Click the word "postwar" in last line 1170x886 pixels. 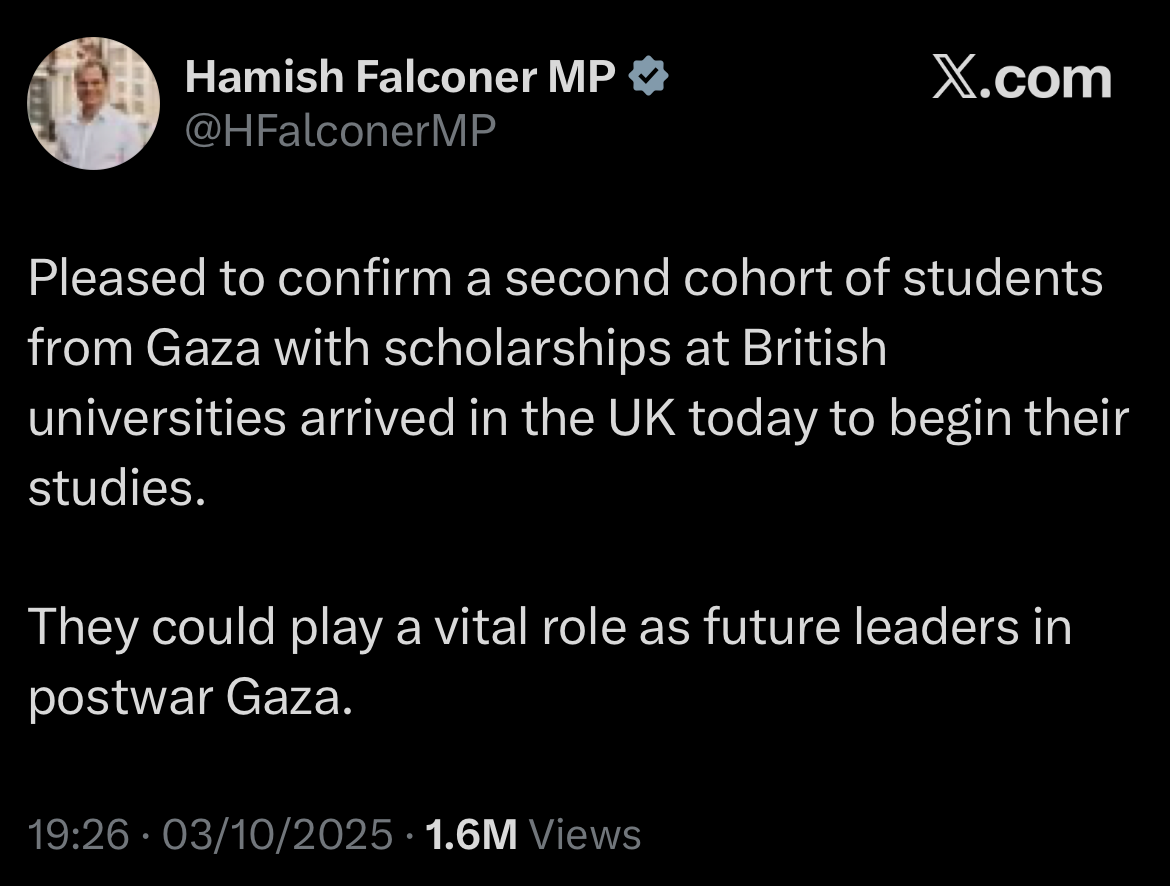pyautogui.click(x=120, y=698)
